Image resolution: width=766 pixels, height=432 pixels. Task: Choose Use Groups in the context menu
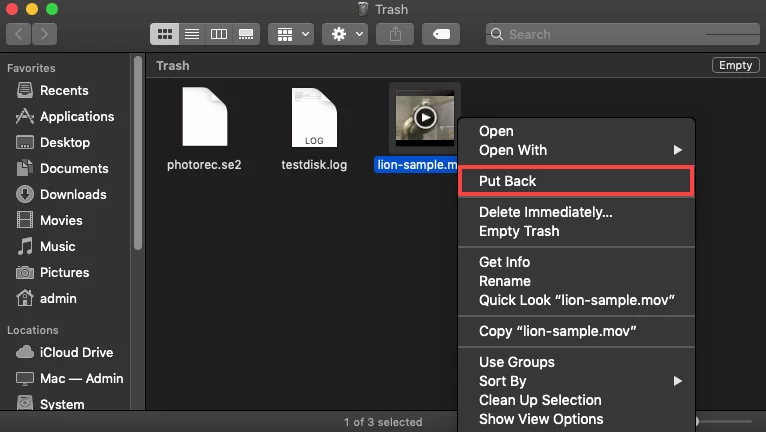[x=576, y=362]
